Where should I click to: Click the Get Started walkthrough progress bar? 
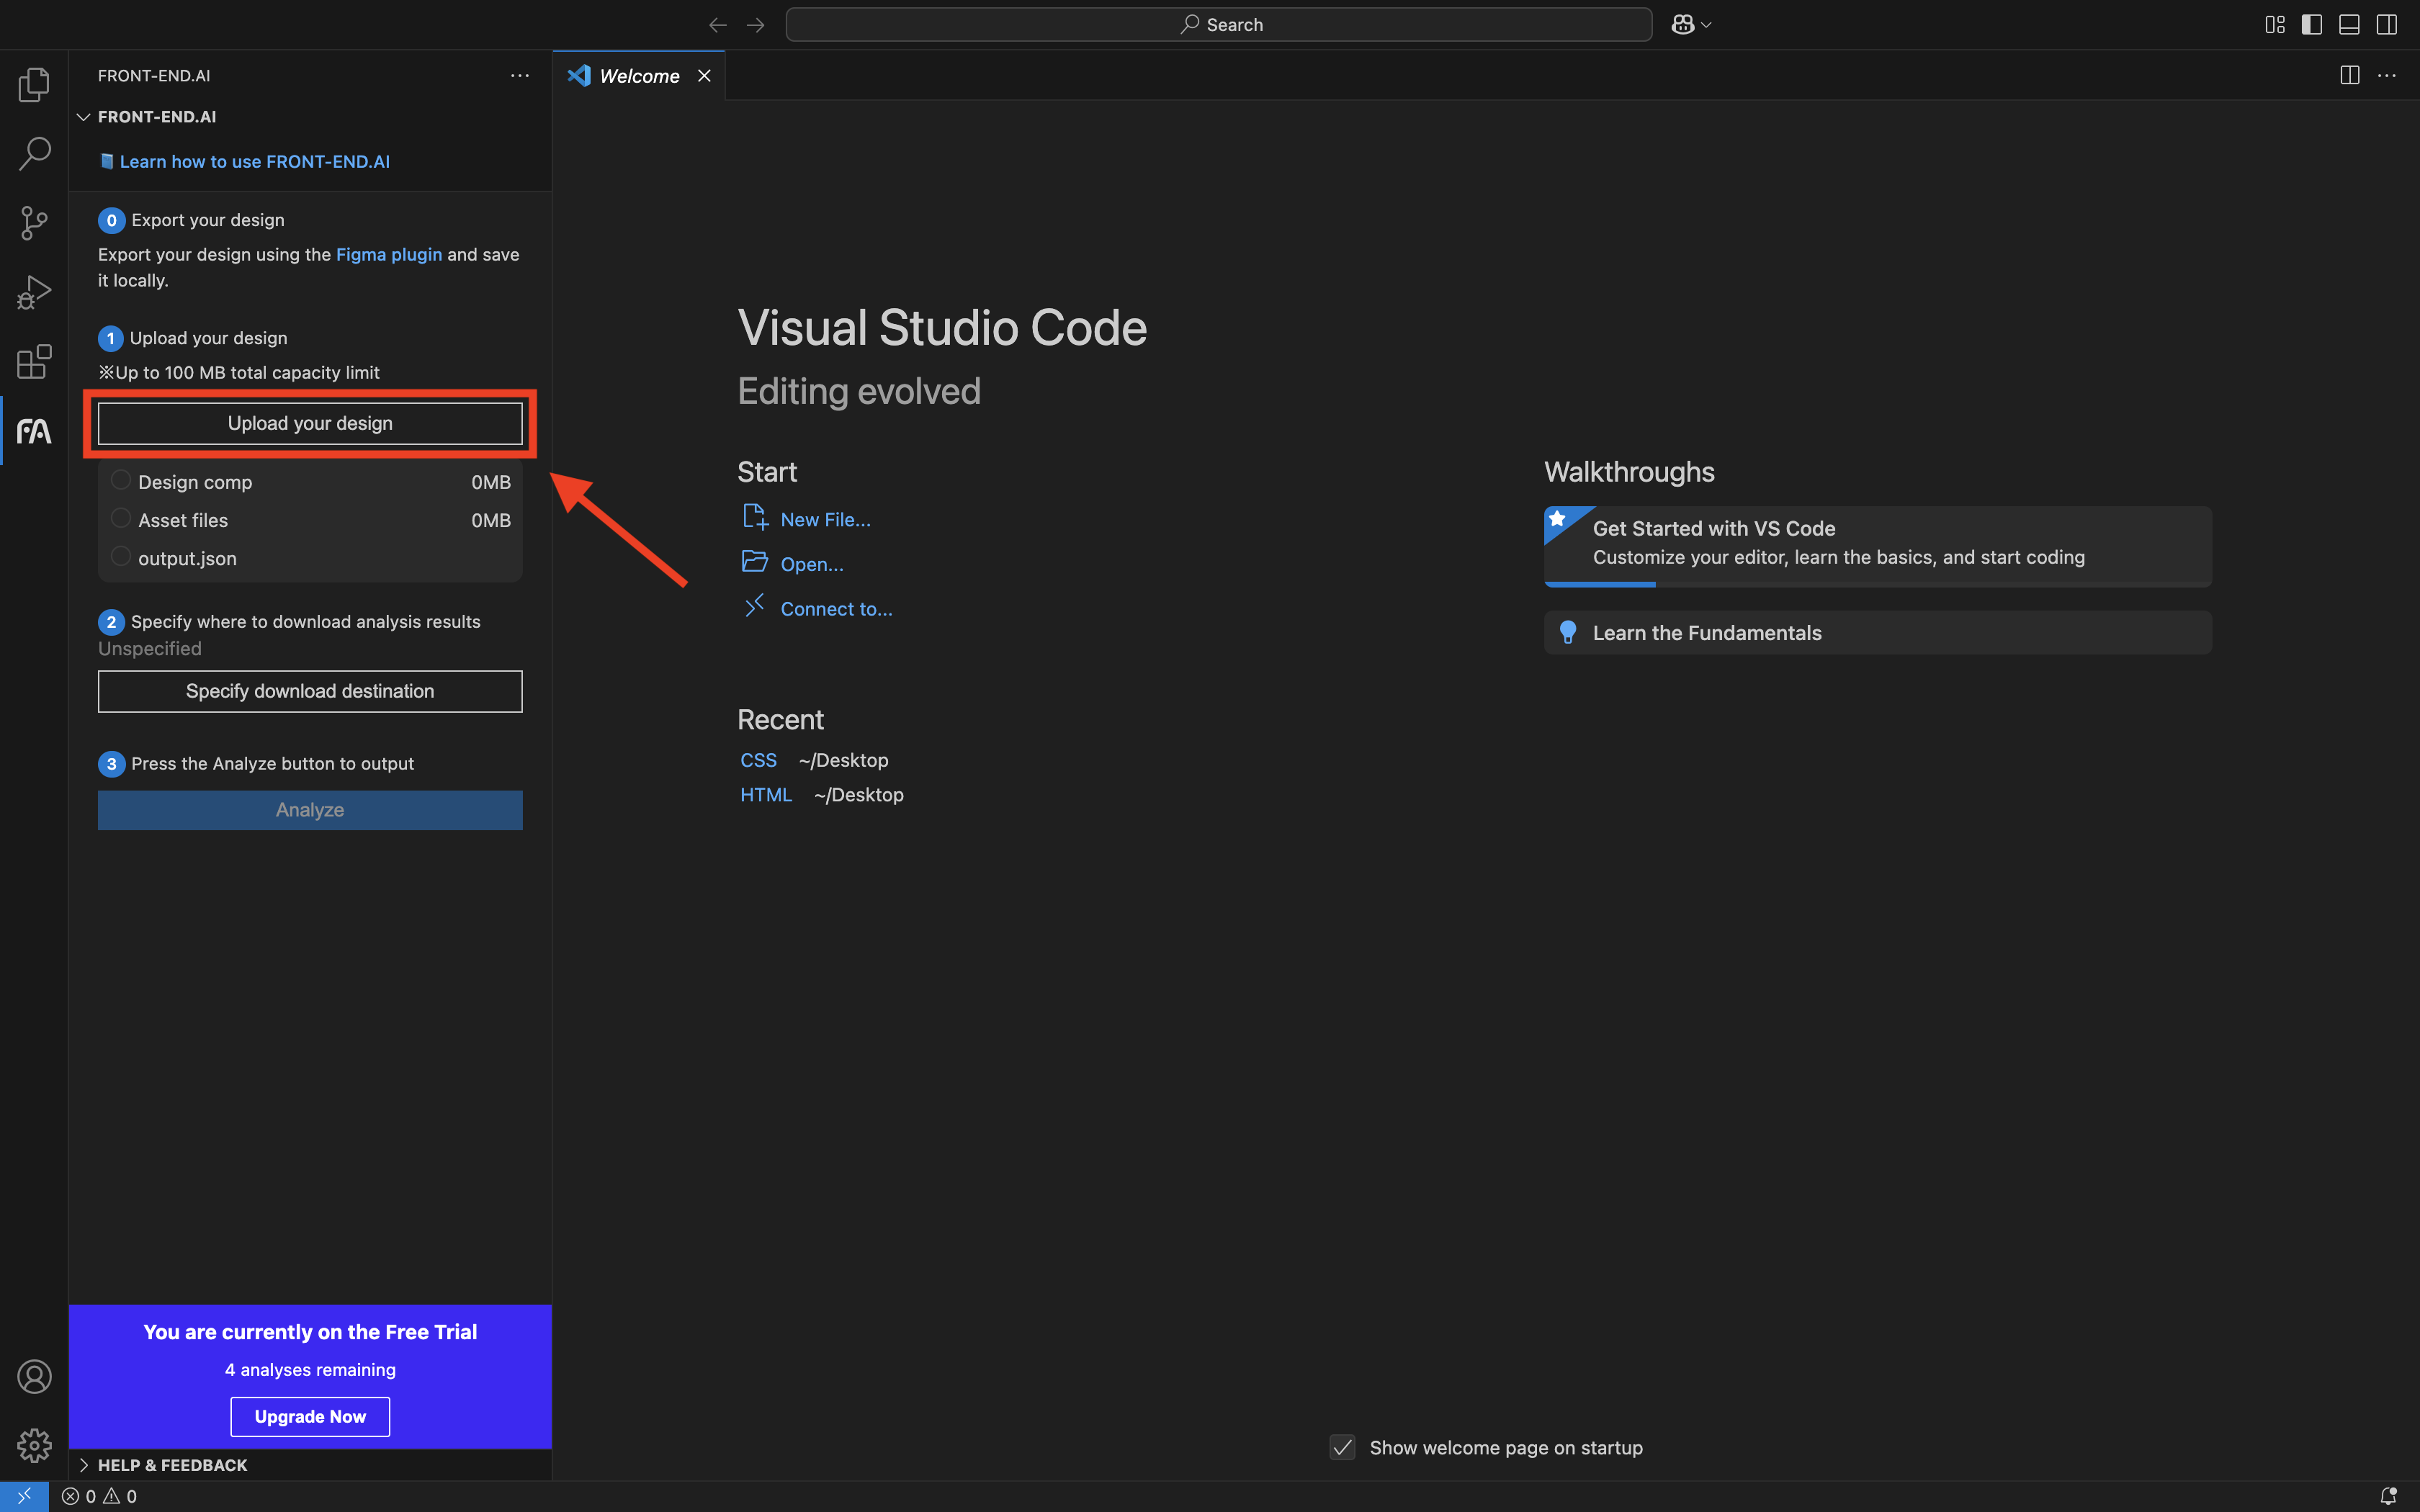[x=1878, y=584]
